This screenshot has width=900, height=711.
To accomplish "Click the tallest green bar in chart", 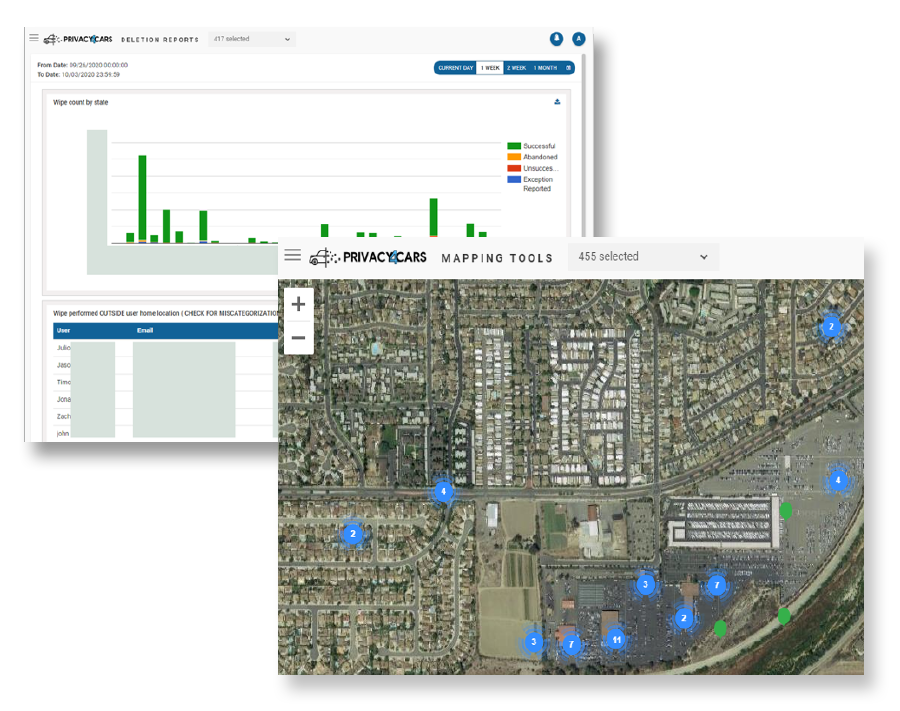I will 142,199.
